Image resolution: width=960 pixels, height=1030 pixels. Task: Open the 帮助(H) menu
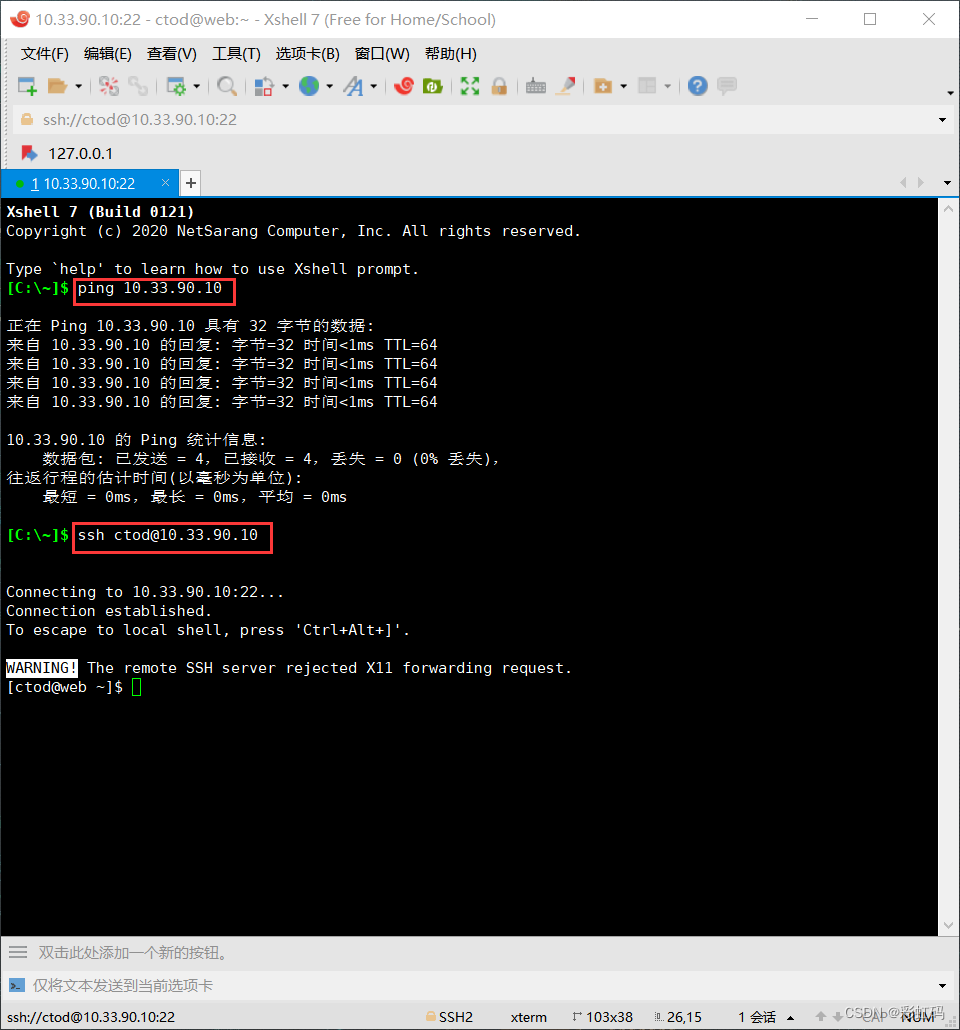[451, 54]
